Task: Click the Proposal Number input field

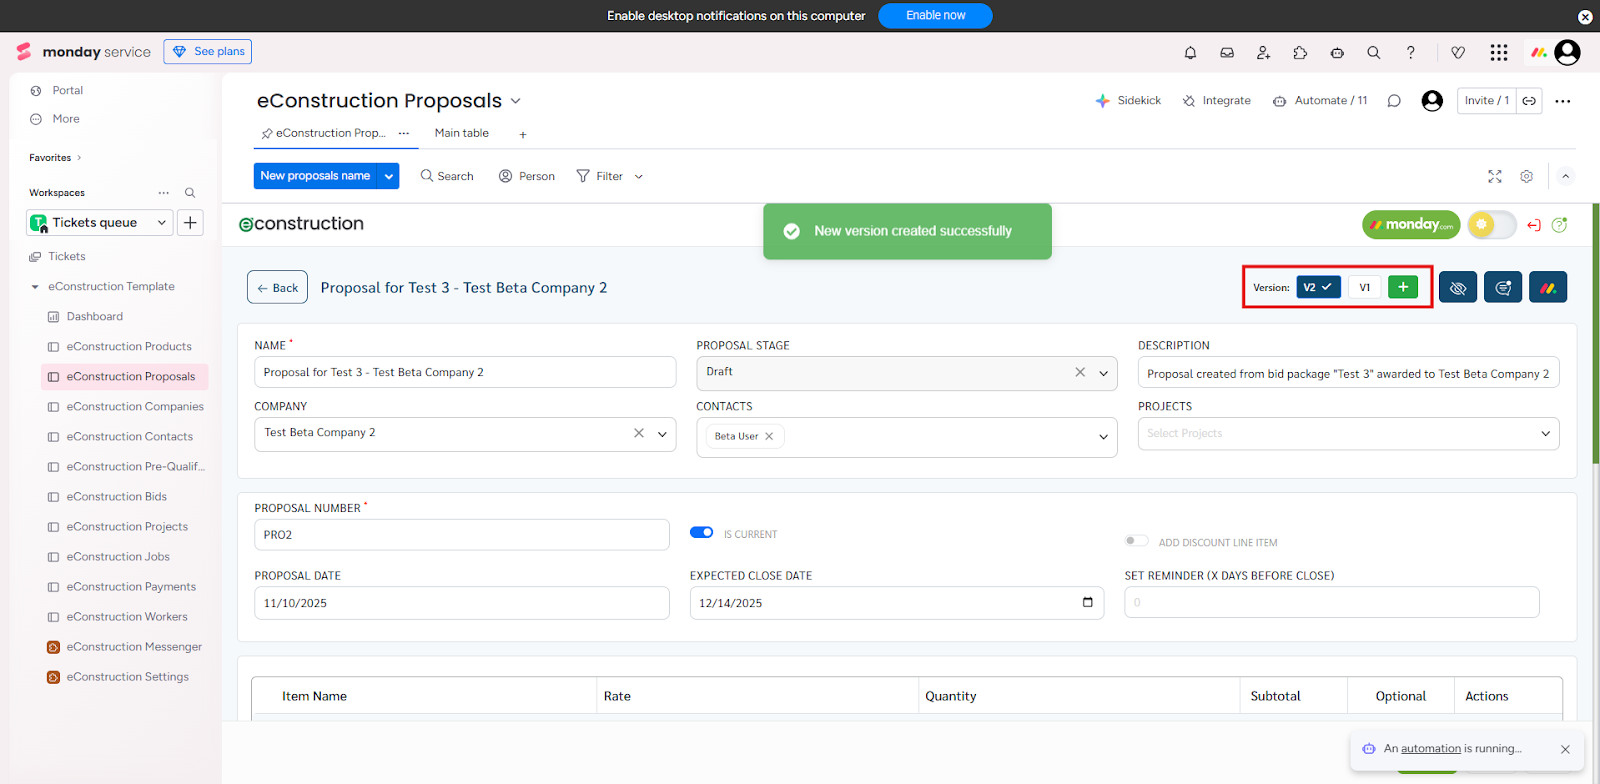Action: pos(461,535)
